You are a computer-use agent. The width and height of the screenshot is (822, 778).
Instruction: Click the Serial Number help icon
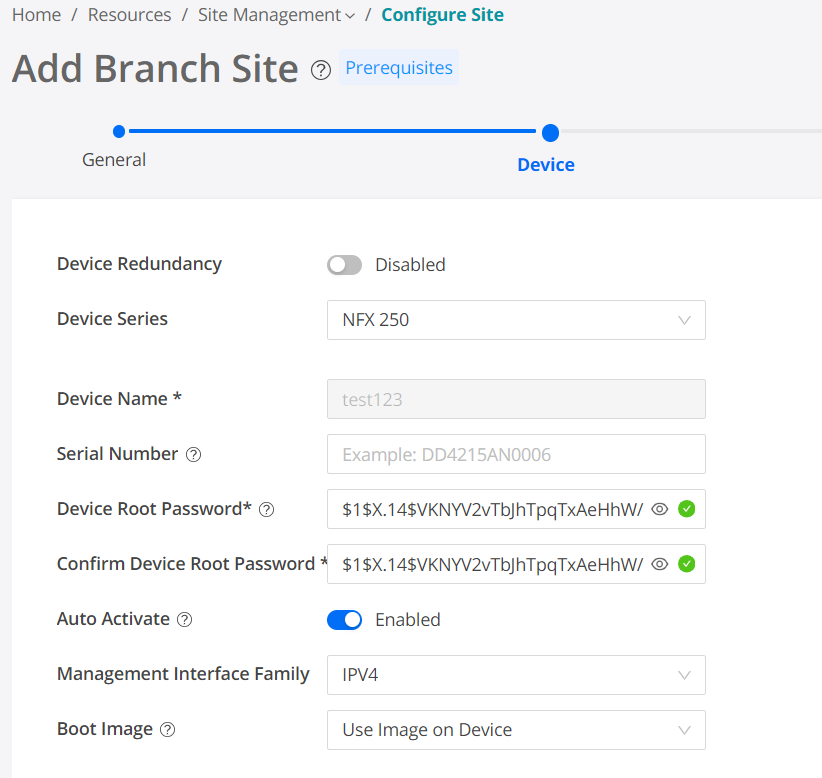coord(193,455)
